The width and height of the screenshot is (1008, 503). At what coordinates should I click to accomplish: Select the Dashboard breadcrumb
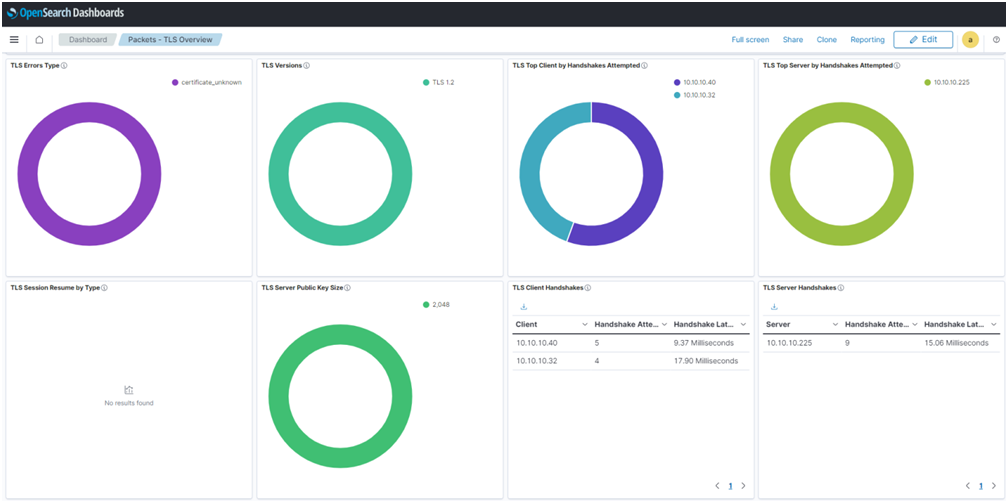pyautogui.click(x=87, y=40)
